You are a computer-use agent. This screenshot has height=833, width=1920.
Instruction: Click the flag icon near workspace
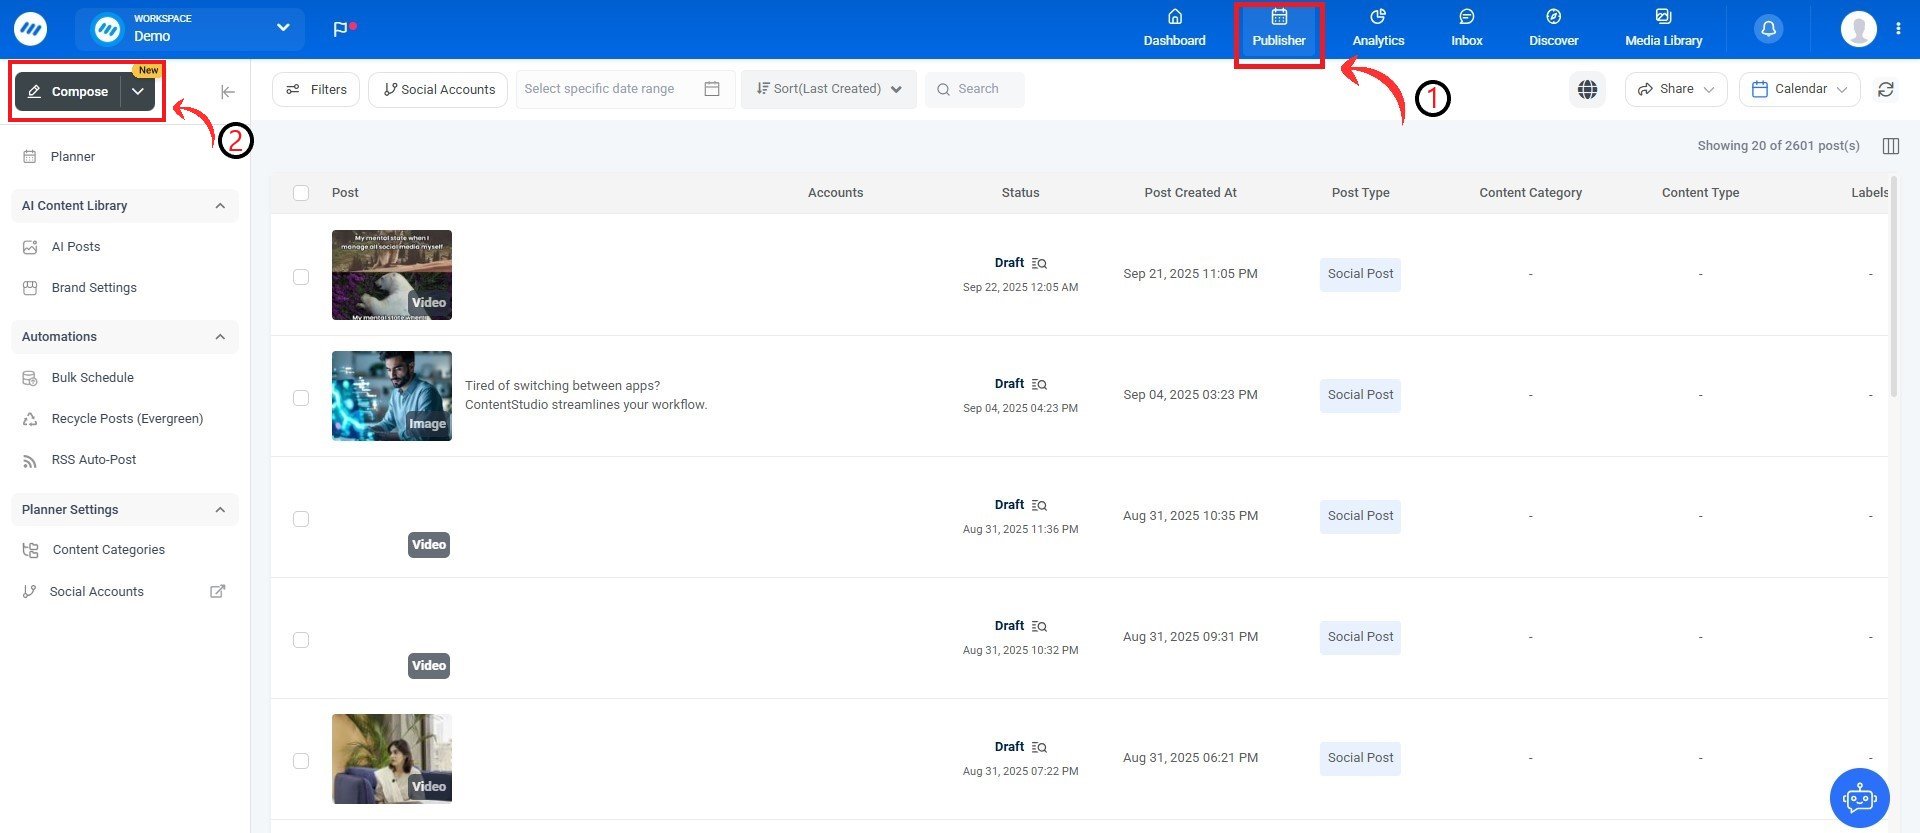coord(341,29)
